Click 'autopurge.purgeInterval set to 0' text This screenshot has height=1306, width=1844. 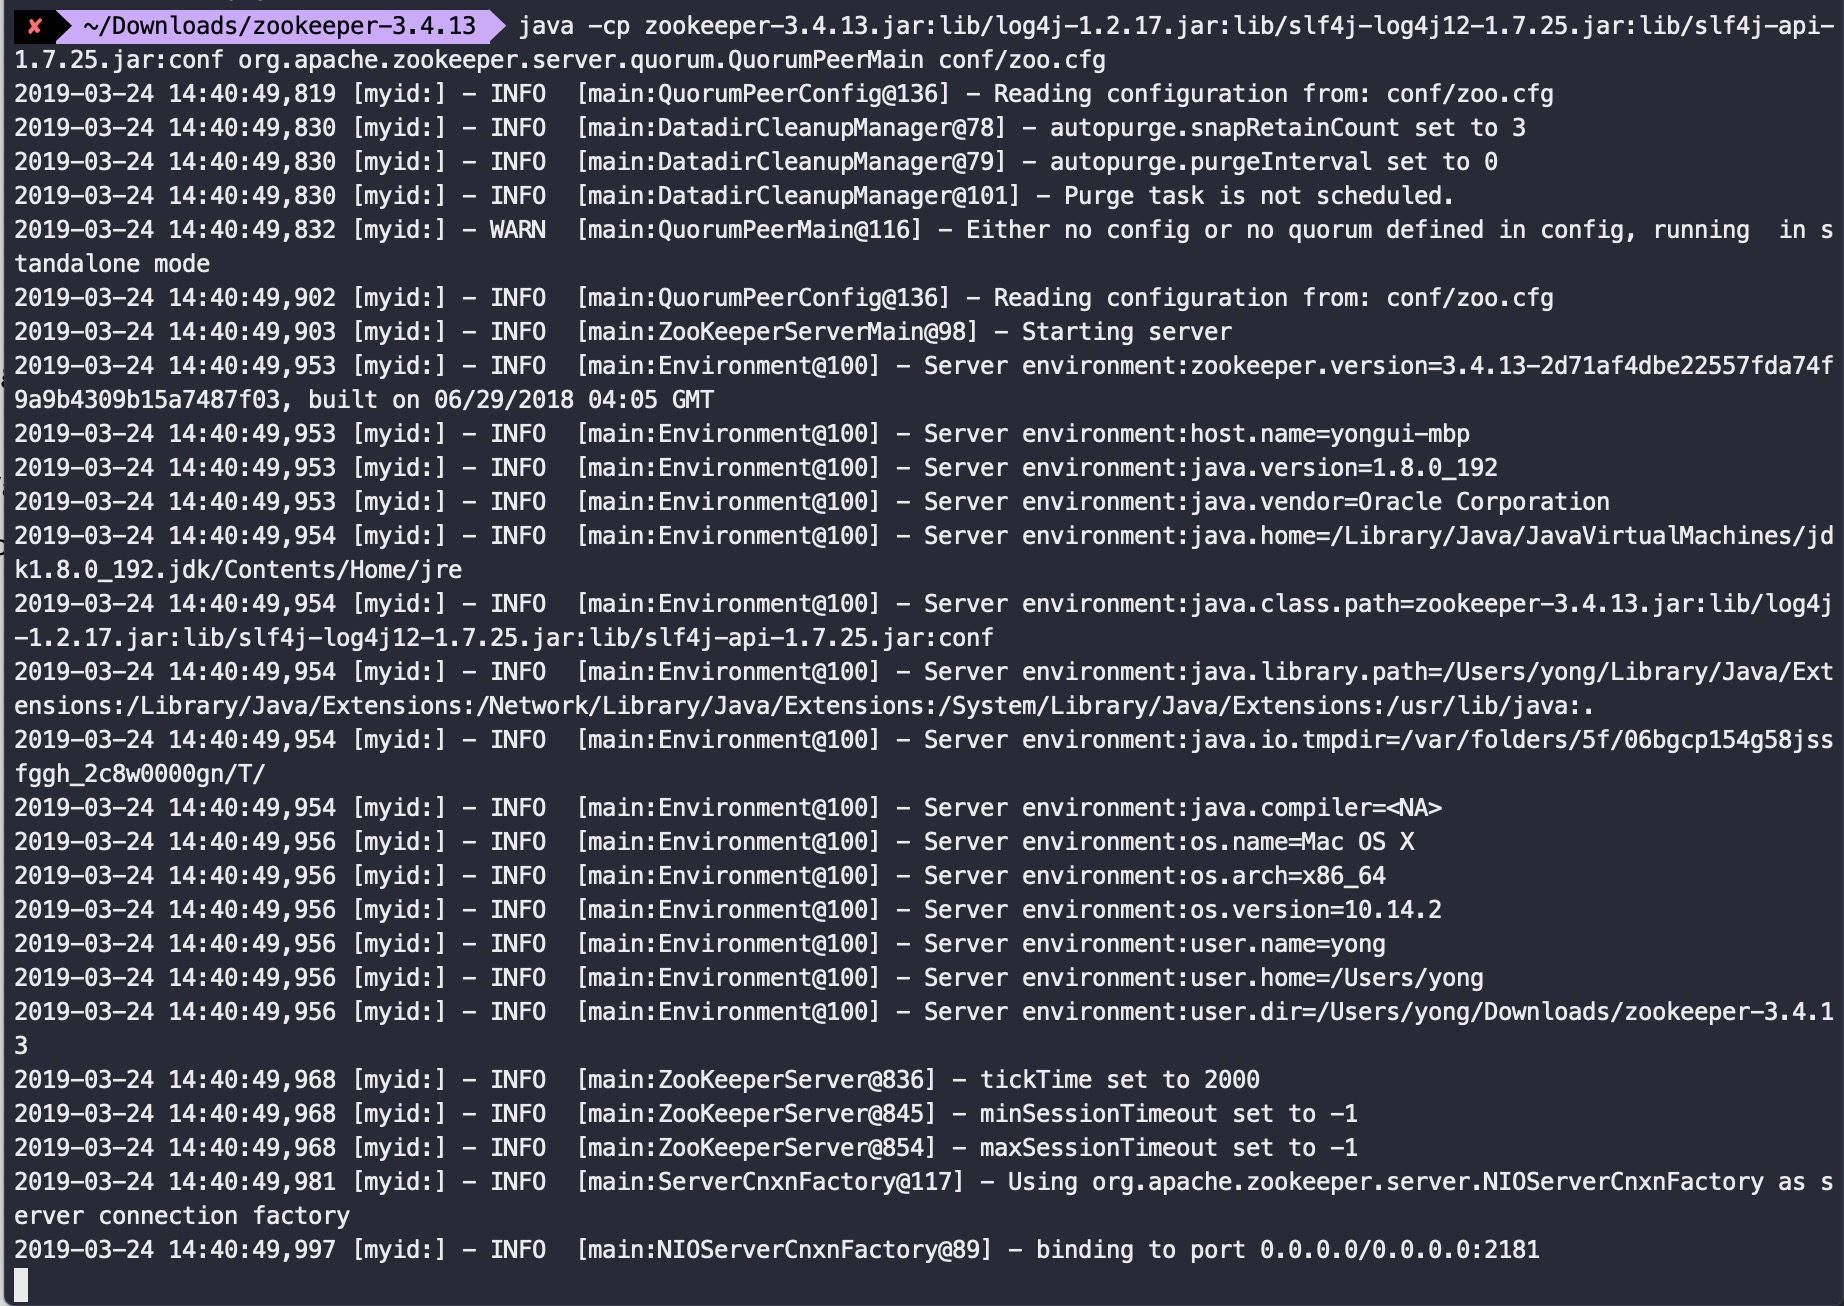click(1274, 162)
